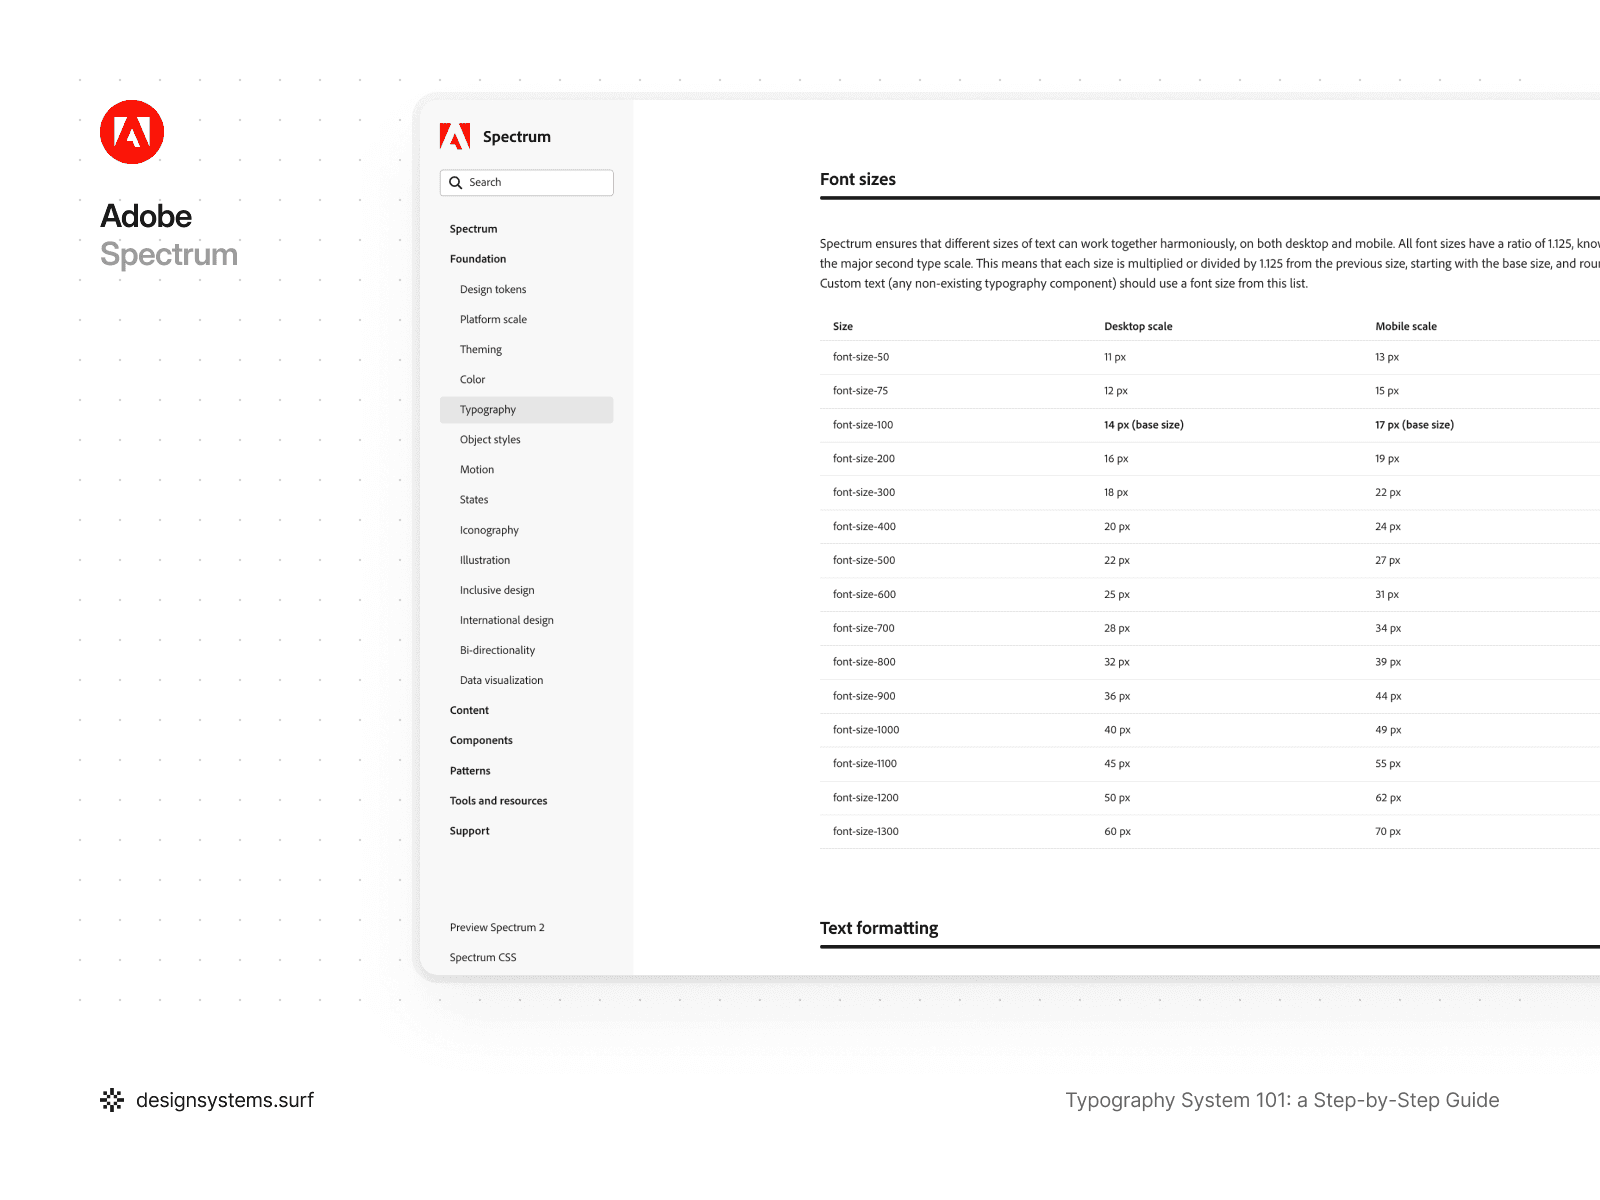The width and height of the screenshot is (1600, 1200).
Task: Navigate to Theming in sidebar
Action: click(x=481, y=349)
